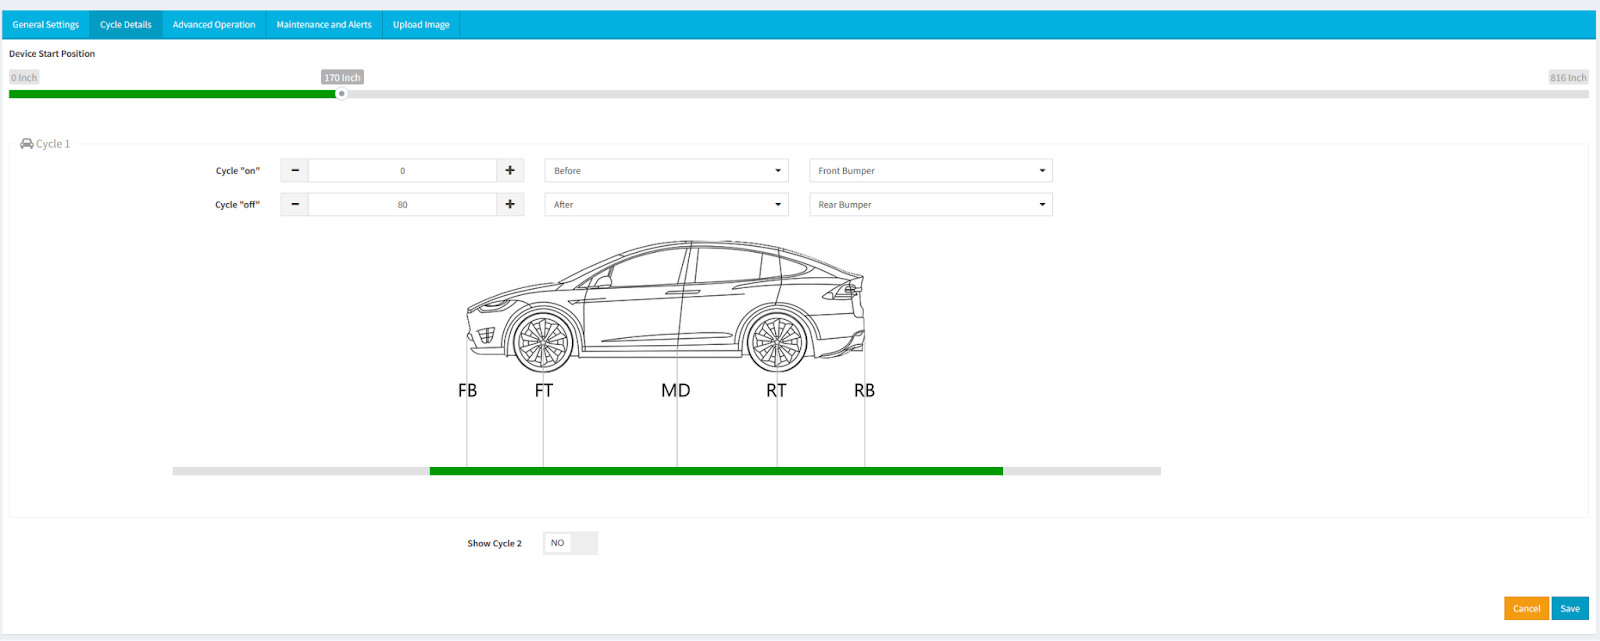
Task: Open the "After" dropdown for Cycle off
Action: (x=666, y=205)
